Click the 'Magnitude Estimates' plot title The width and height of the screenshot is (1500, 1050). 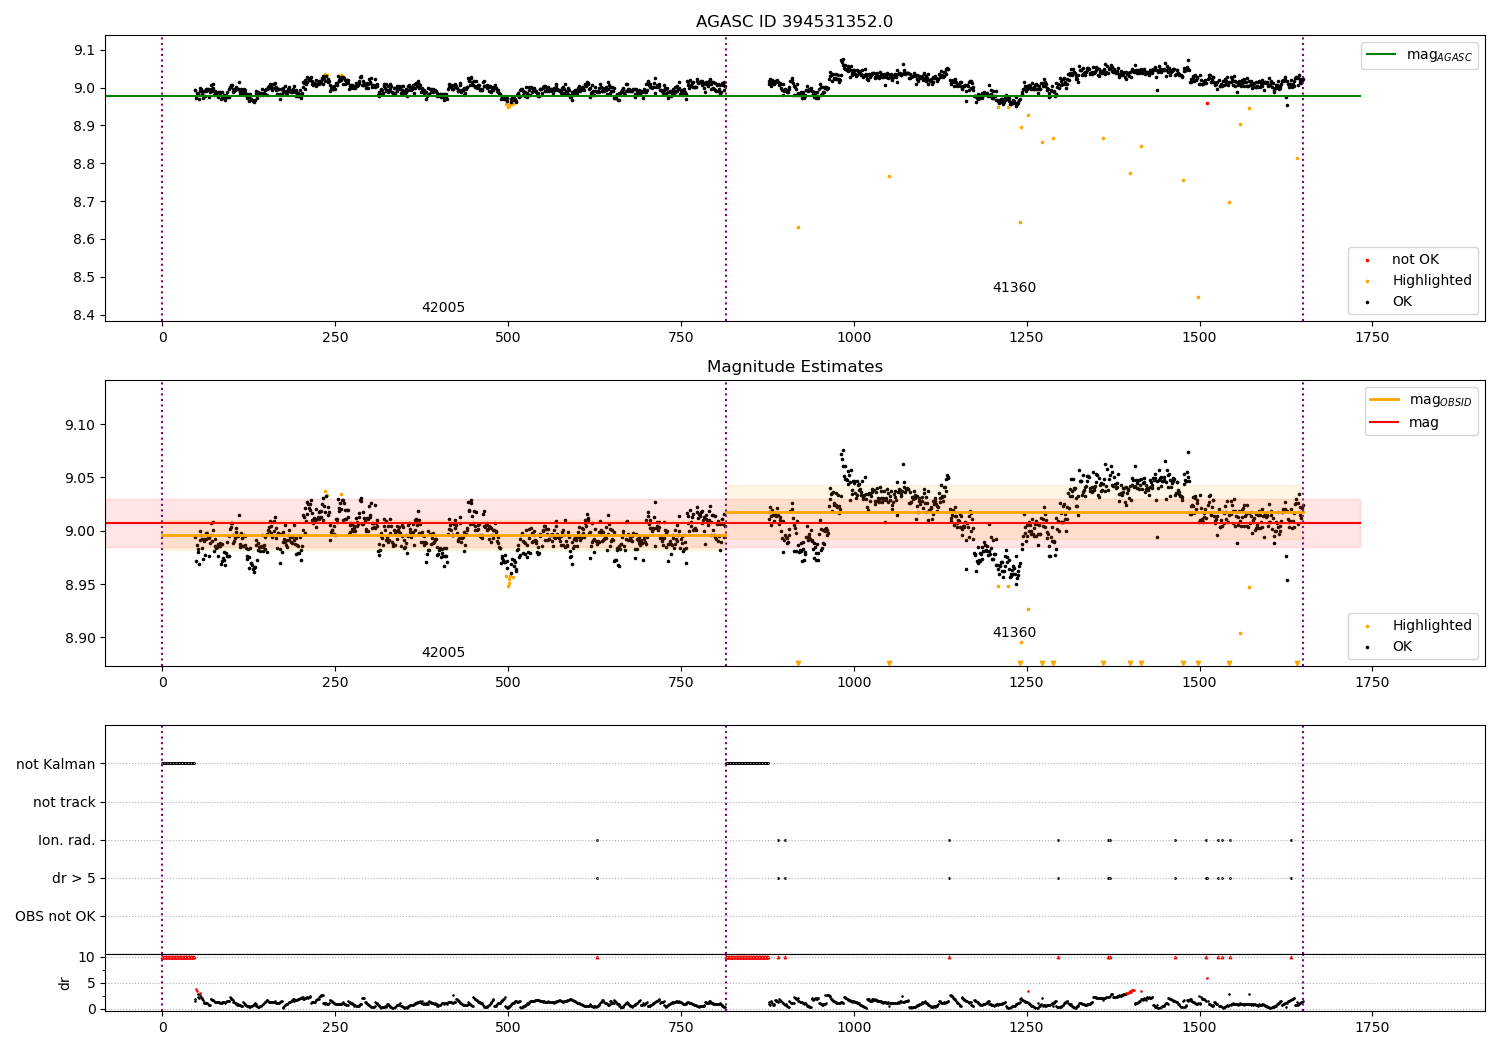click(x=794, y=367)
